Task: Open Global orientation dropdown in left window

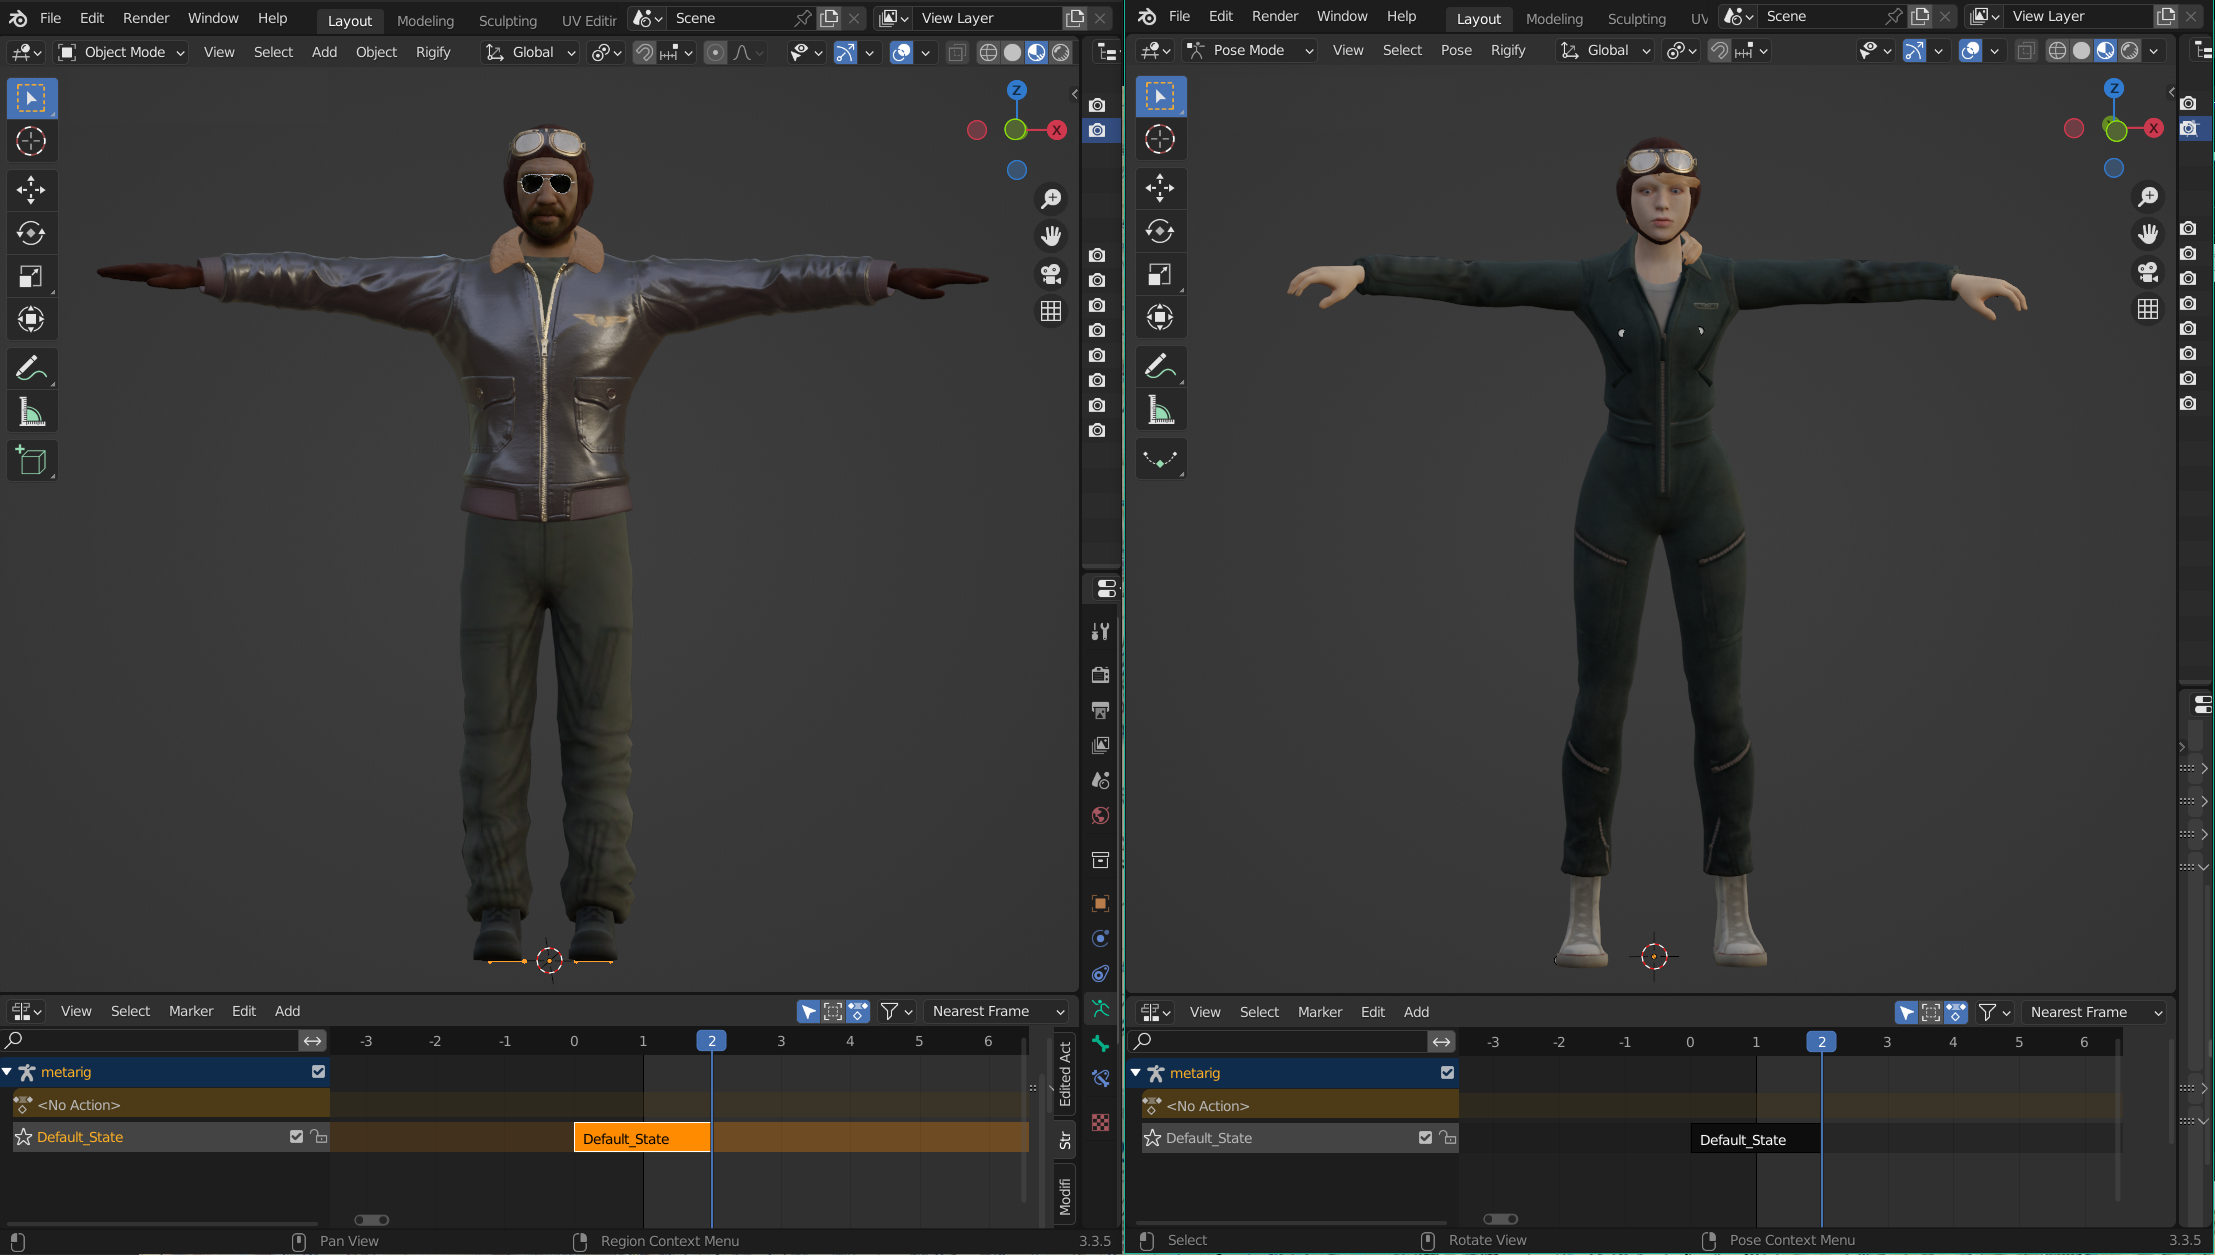Action: (530, 52)
